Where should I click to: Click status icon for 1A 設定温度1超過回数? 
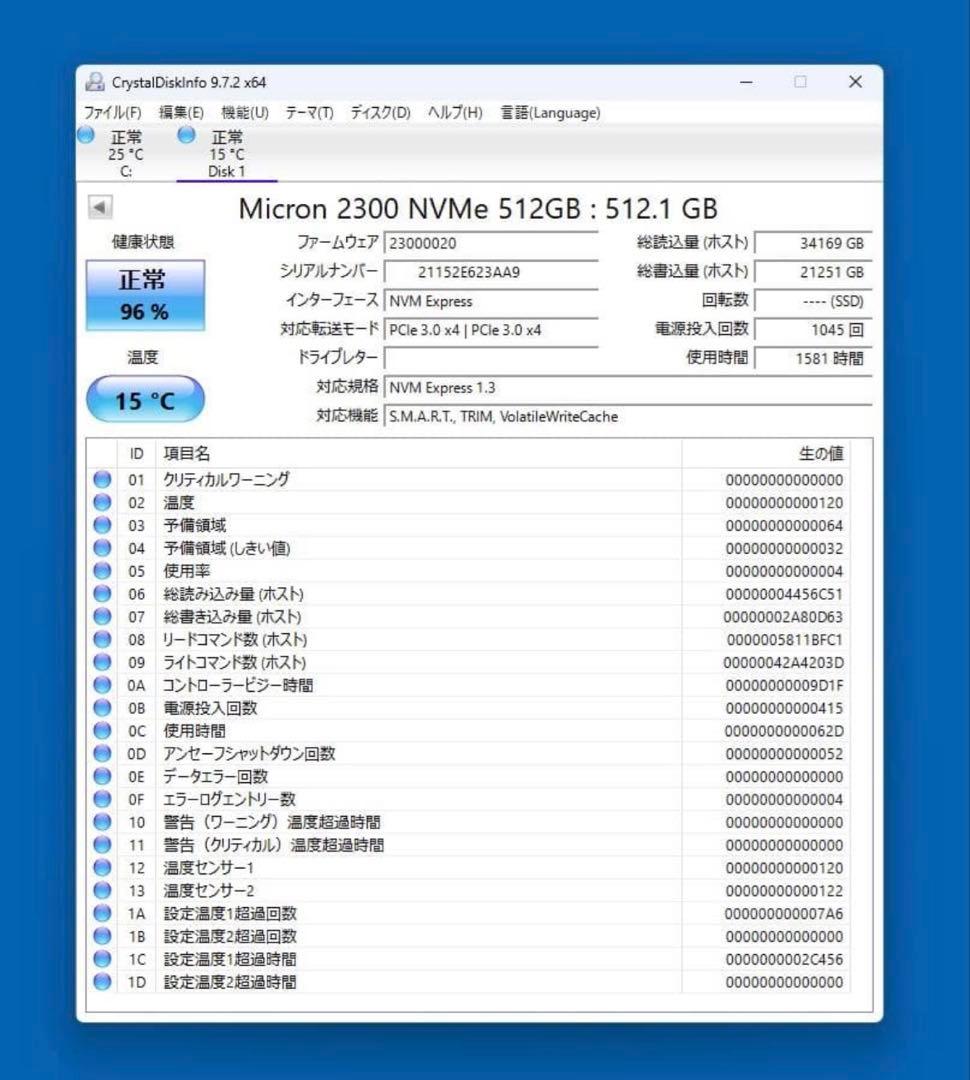click(x=102, y=913)
